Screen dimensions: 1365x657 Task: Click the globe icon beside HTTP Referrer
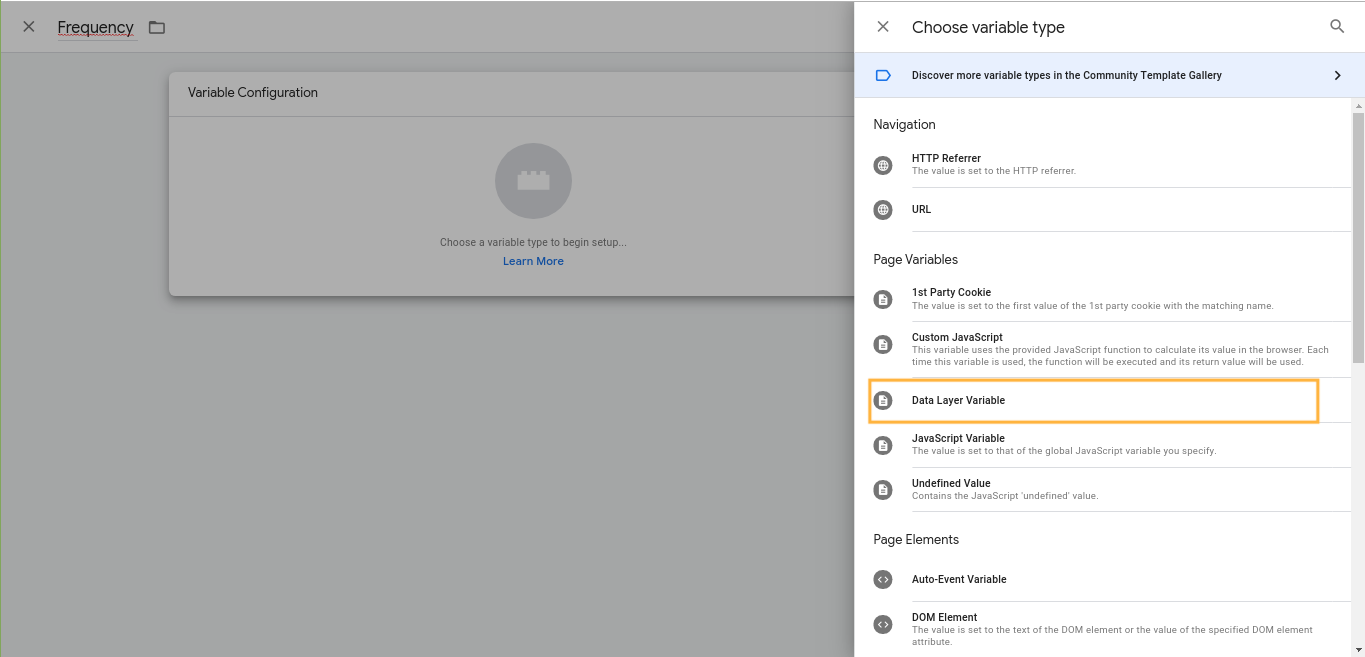click(x=883, y=165)
